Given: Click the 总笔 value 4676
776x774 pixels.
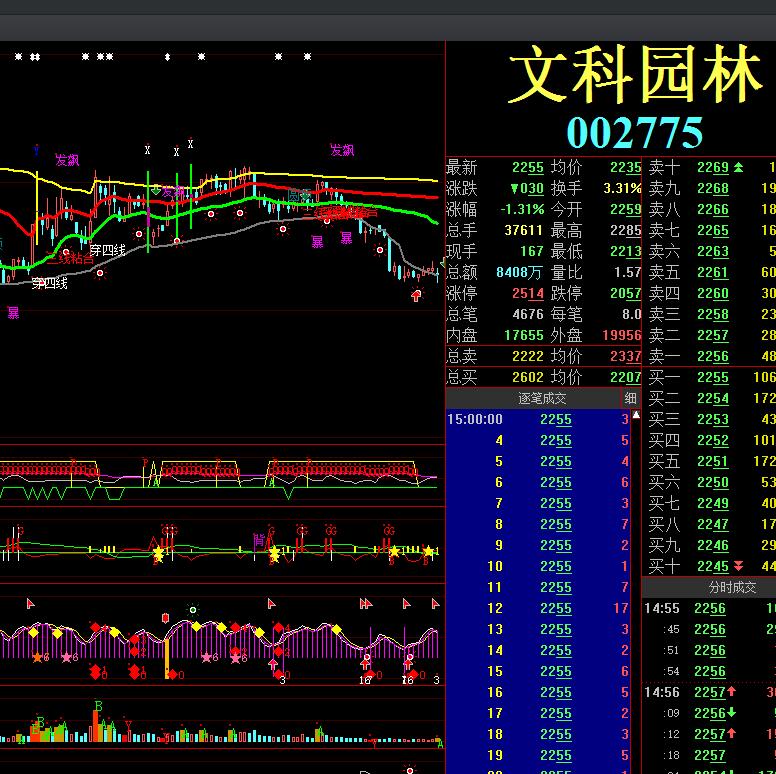Looking at the screenshot, I should point(528,314).
